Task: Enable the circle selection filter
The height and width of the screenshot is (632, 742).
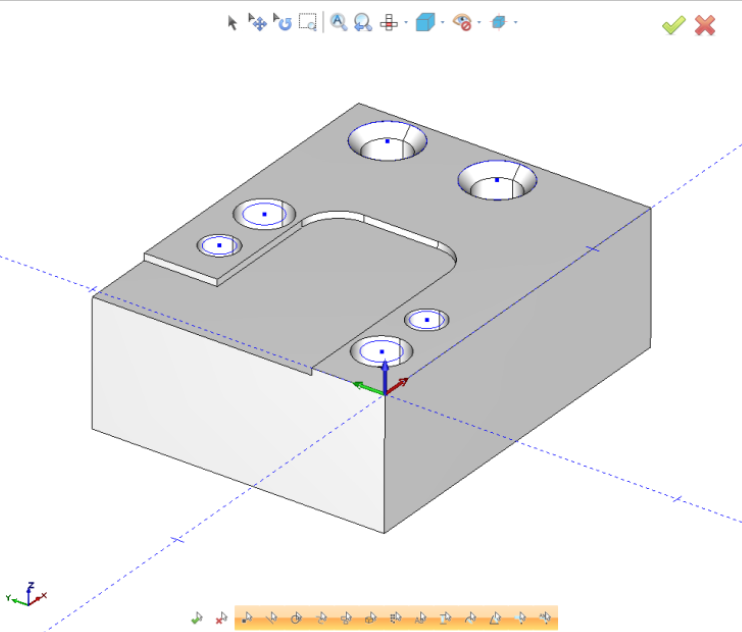Action: point(296,618)
